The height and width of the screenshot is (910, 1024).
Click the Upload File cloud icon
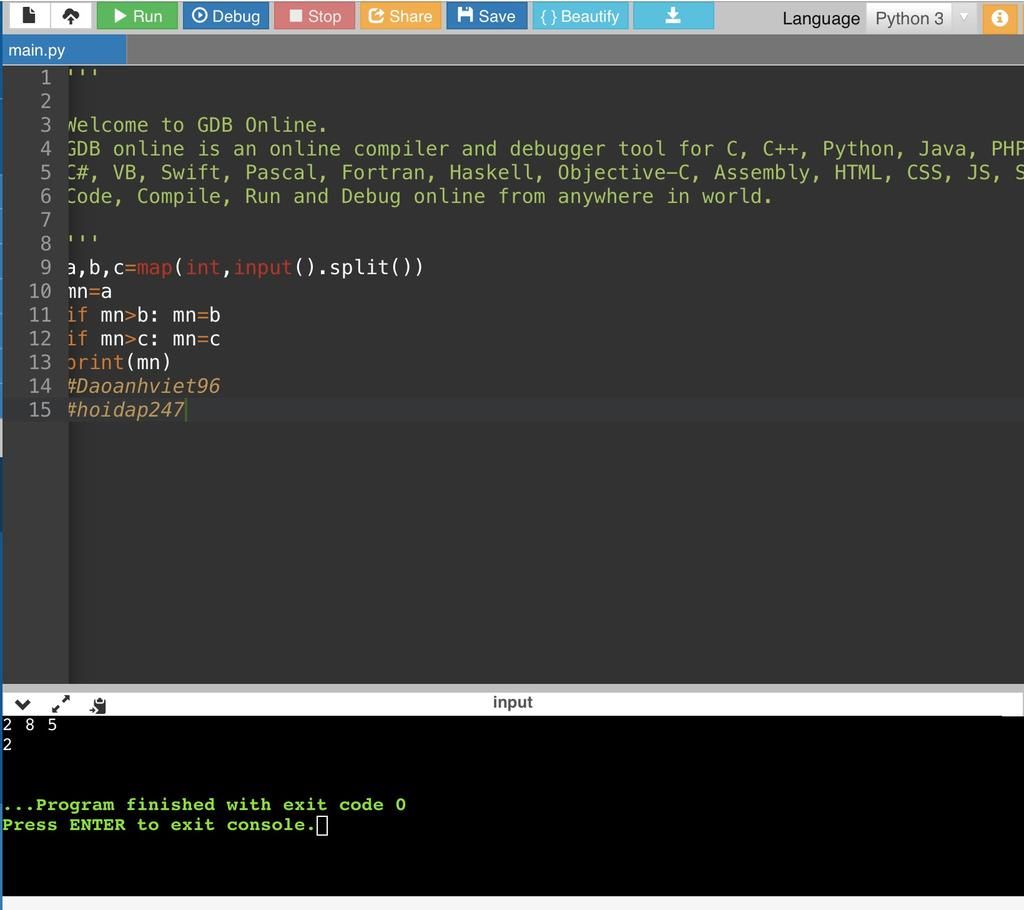[71, 15]
